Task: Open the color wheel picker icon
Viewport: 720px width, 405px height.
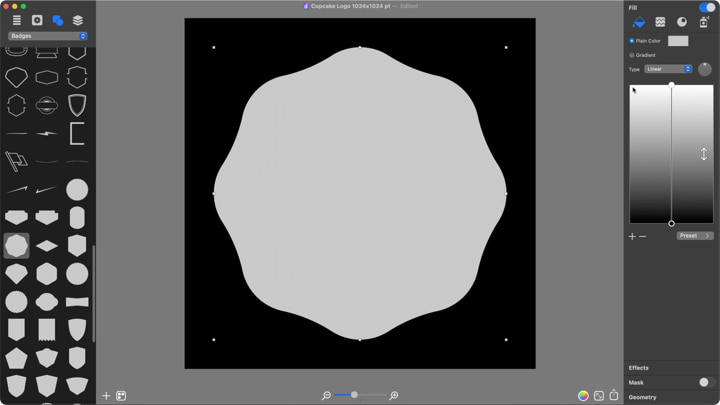Action: click(583, 396)
